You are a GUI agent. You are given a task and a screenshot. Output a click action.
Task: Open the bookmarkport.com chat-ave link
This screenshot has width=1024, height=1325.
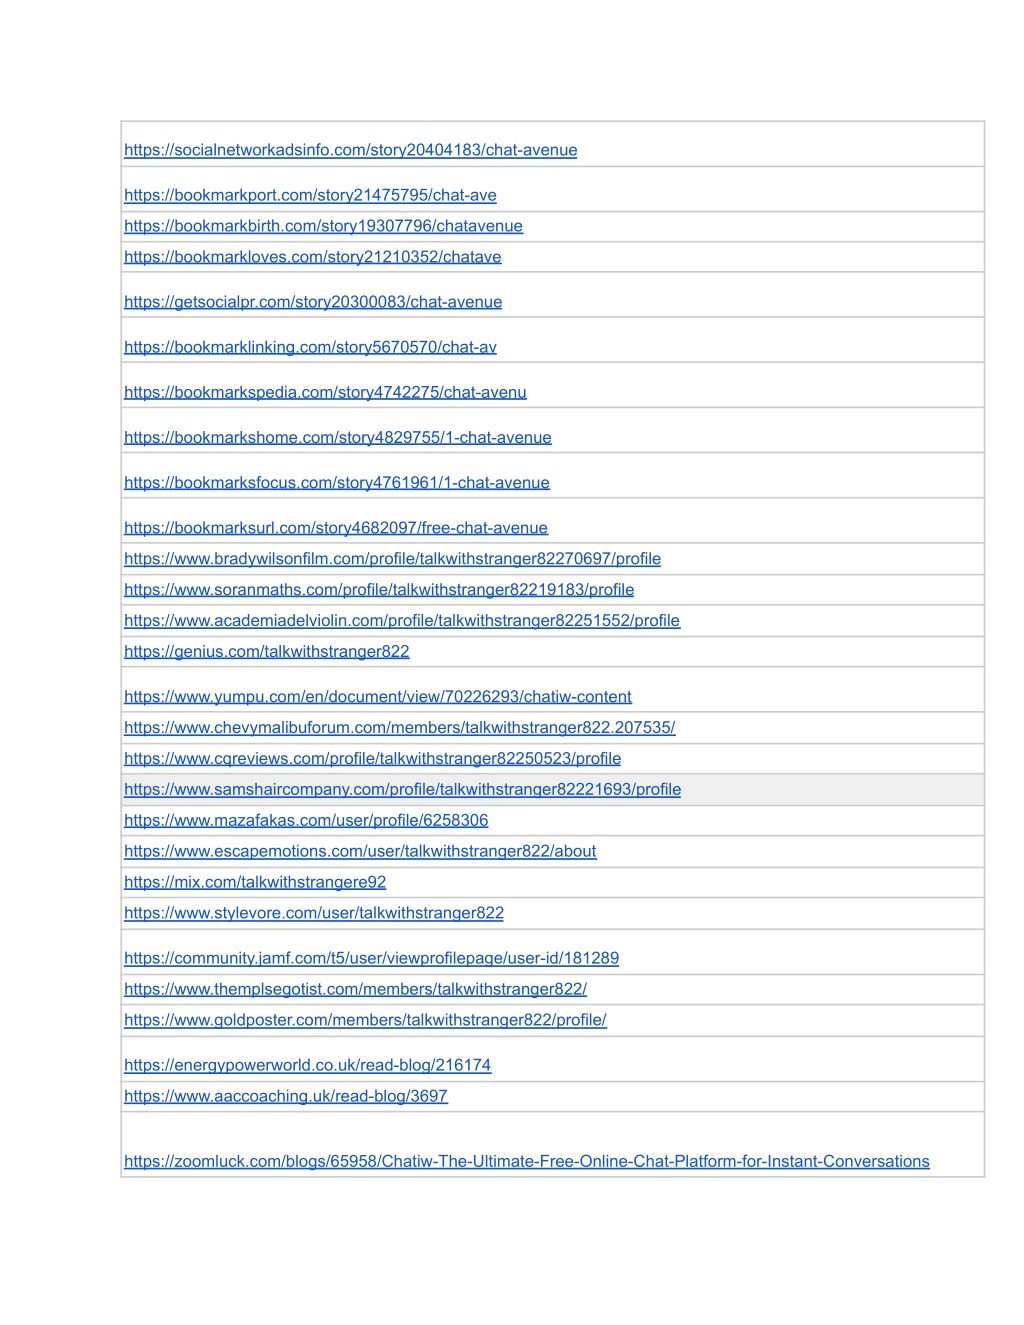click(x=310, y=195)
